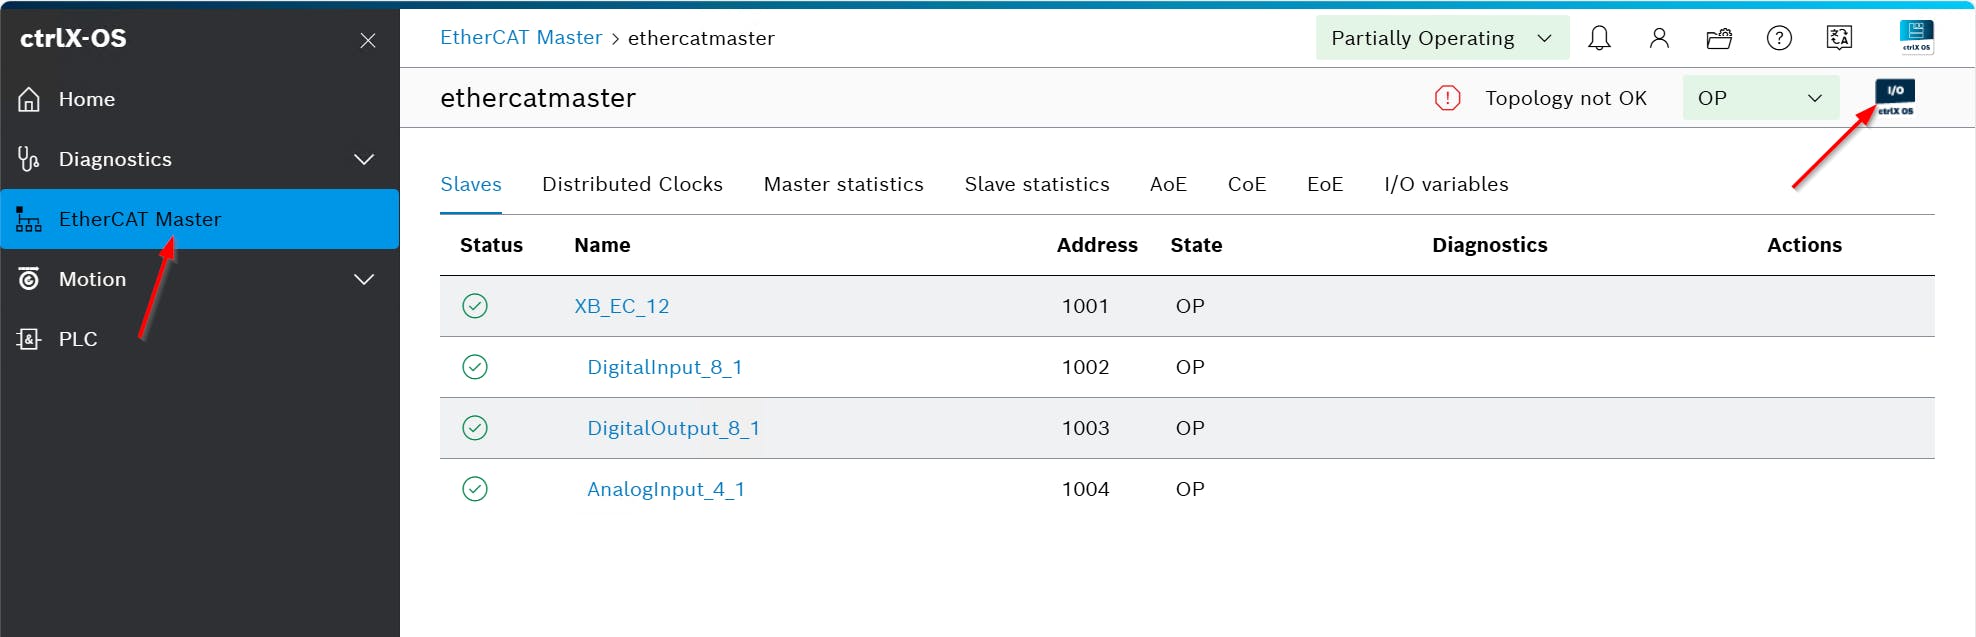Click the ctrlX OS save icon in header
The image size is (1976, 637).
[x=1916, y=37]
